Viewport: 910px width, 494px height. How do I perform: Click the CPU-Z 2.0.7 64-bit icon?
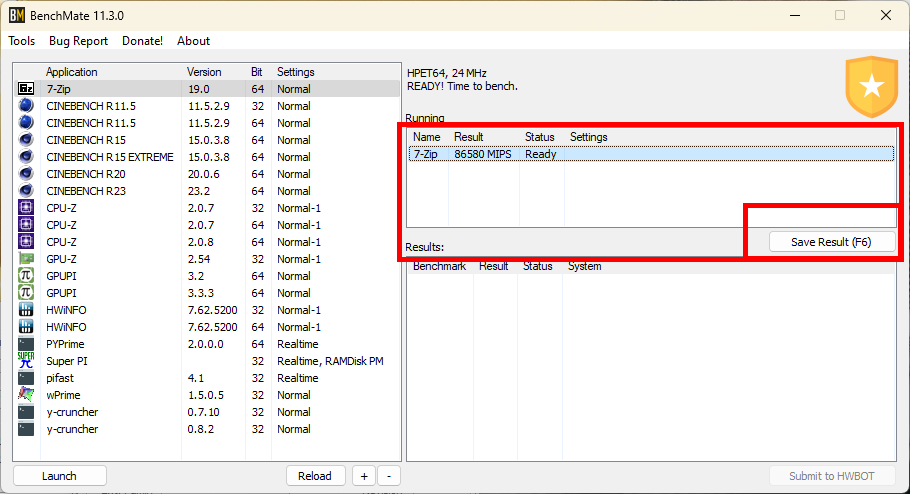tap(26, 225)
